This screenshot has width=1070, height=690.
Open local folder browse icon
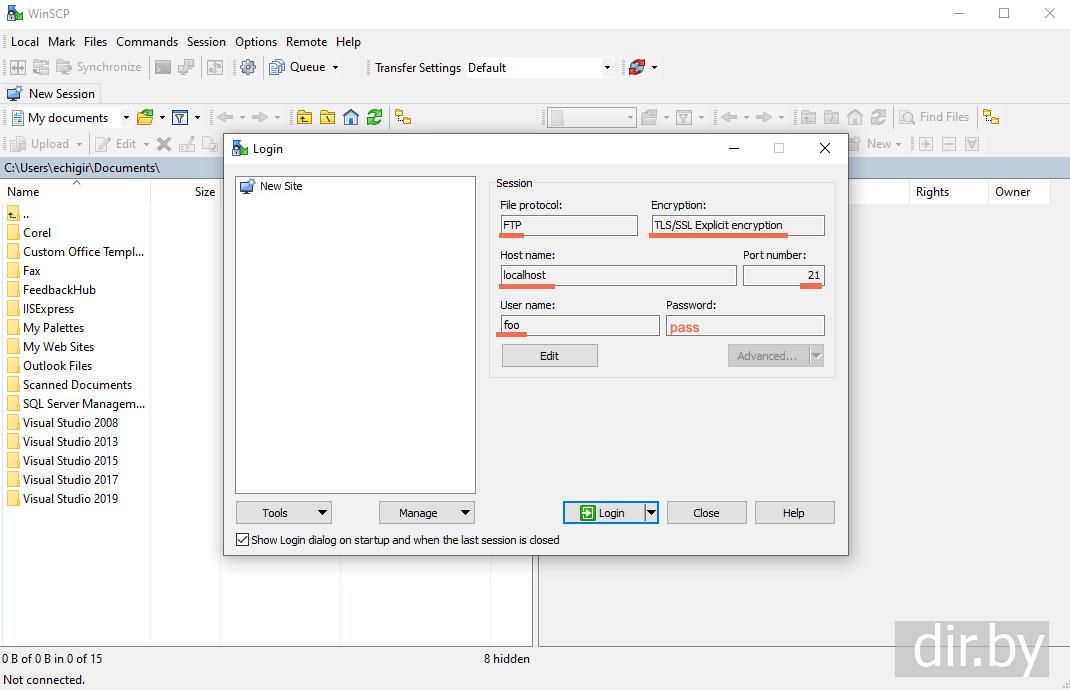click(x=145, y=117)
